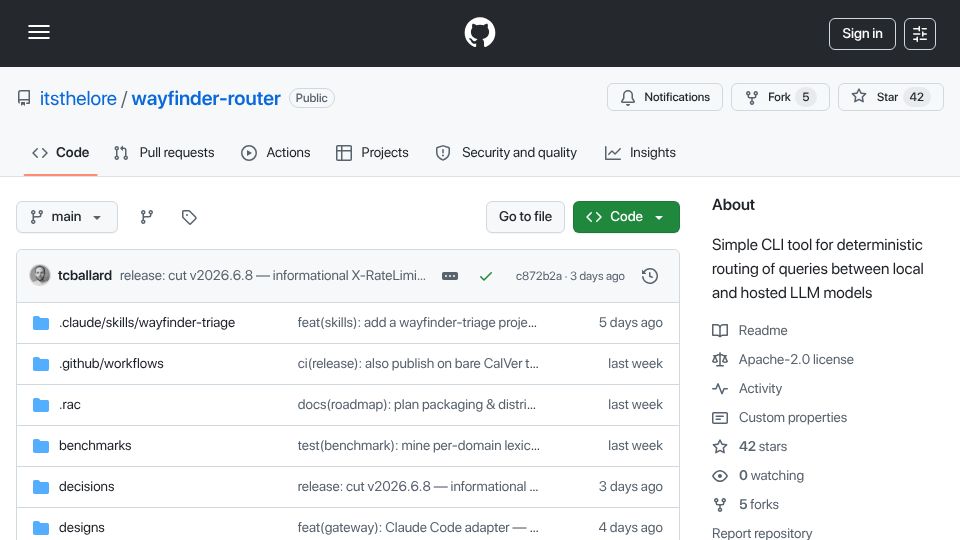Open the Insights tab
Image resolution: width=960 pixels, height=540 pixels.
coord(640,152)
